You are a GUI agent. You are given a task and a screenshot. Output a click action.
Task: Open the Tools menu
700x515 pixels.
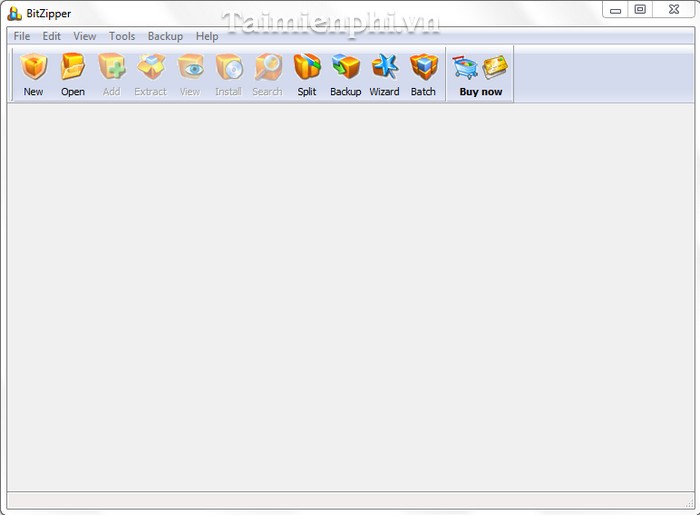tap(122, 36)
